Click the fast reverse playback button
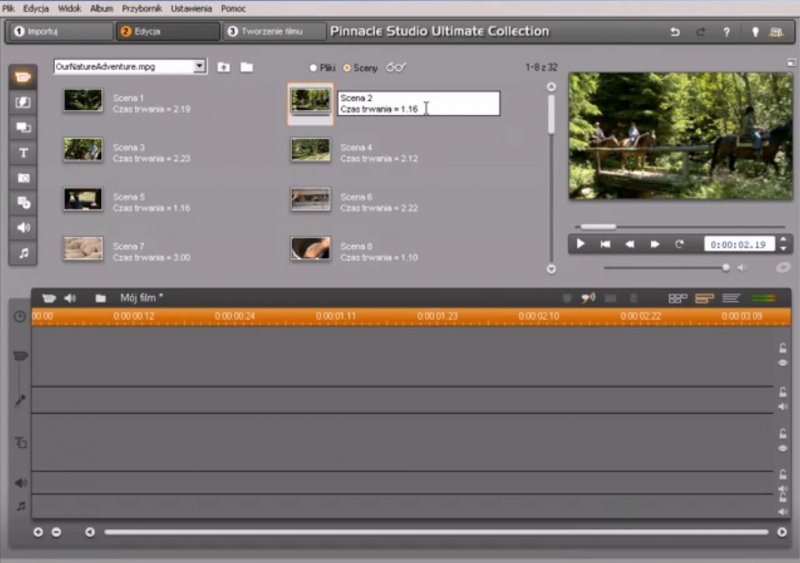This screenshot has height=563, width=800. pyautogui.click(x=630, y=244)
